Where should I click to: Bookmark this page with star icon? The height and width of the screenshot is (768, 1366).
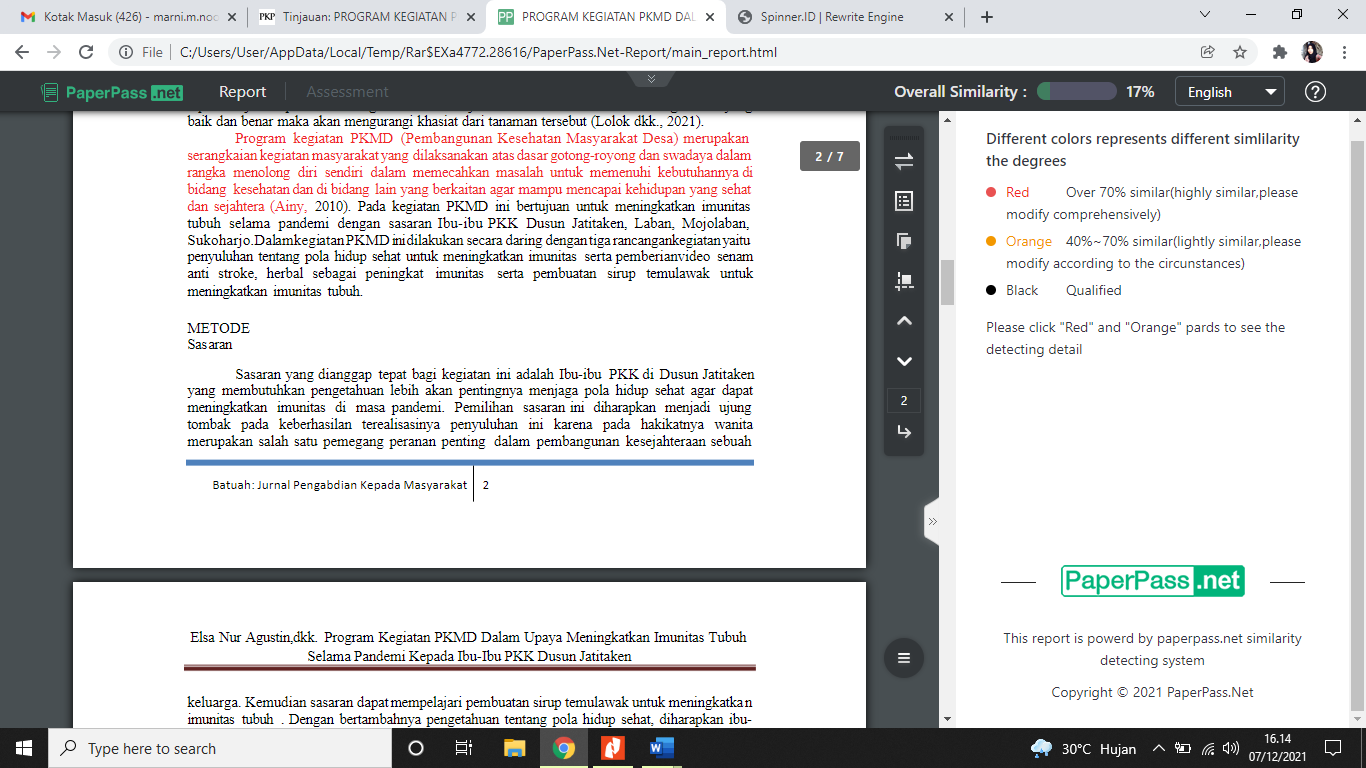coord(1240,52)
